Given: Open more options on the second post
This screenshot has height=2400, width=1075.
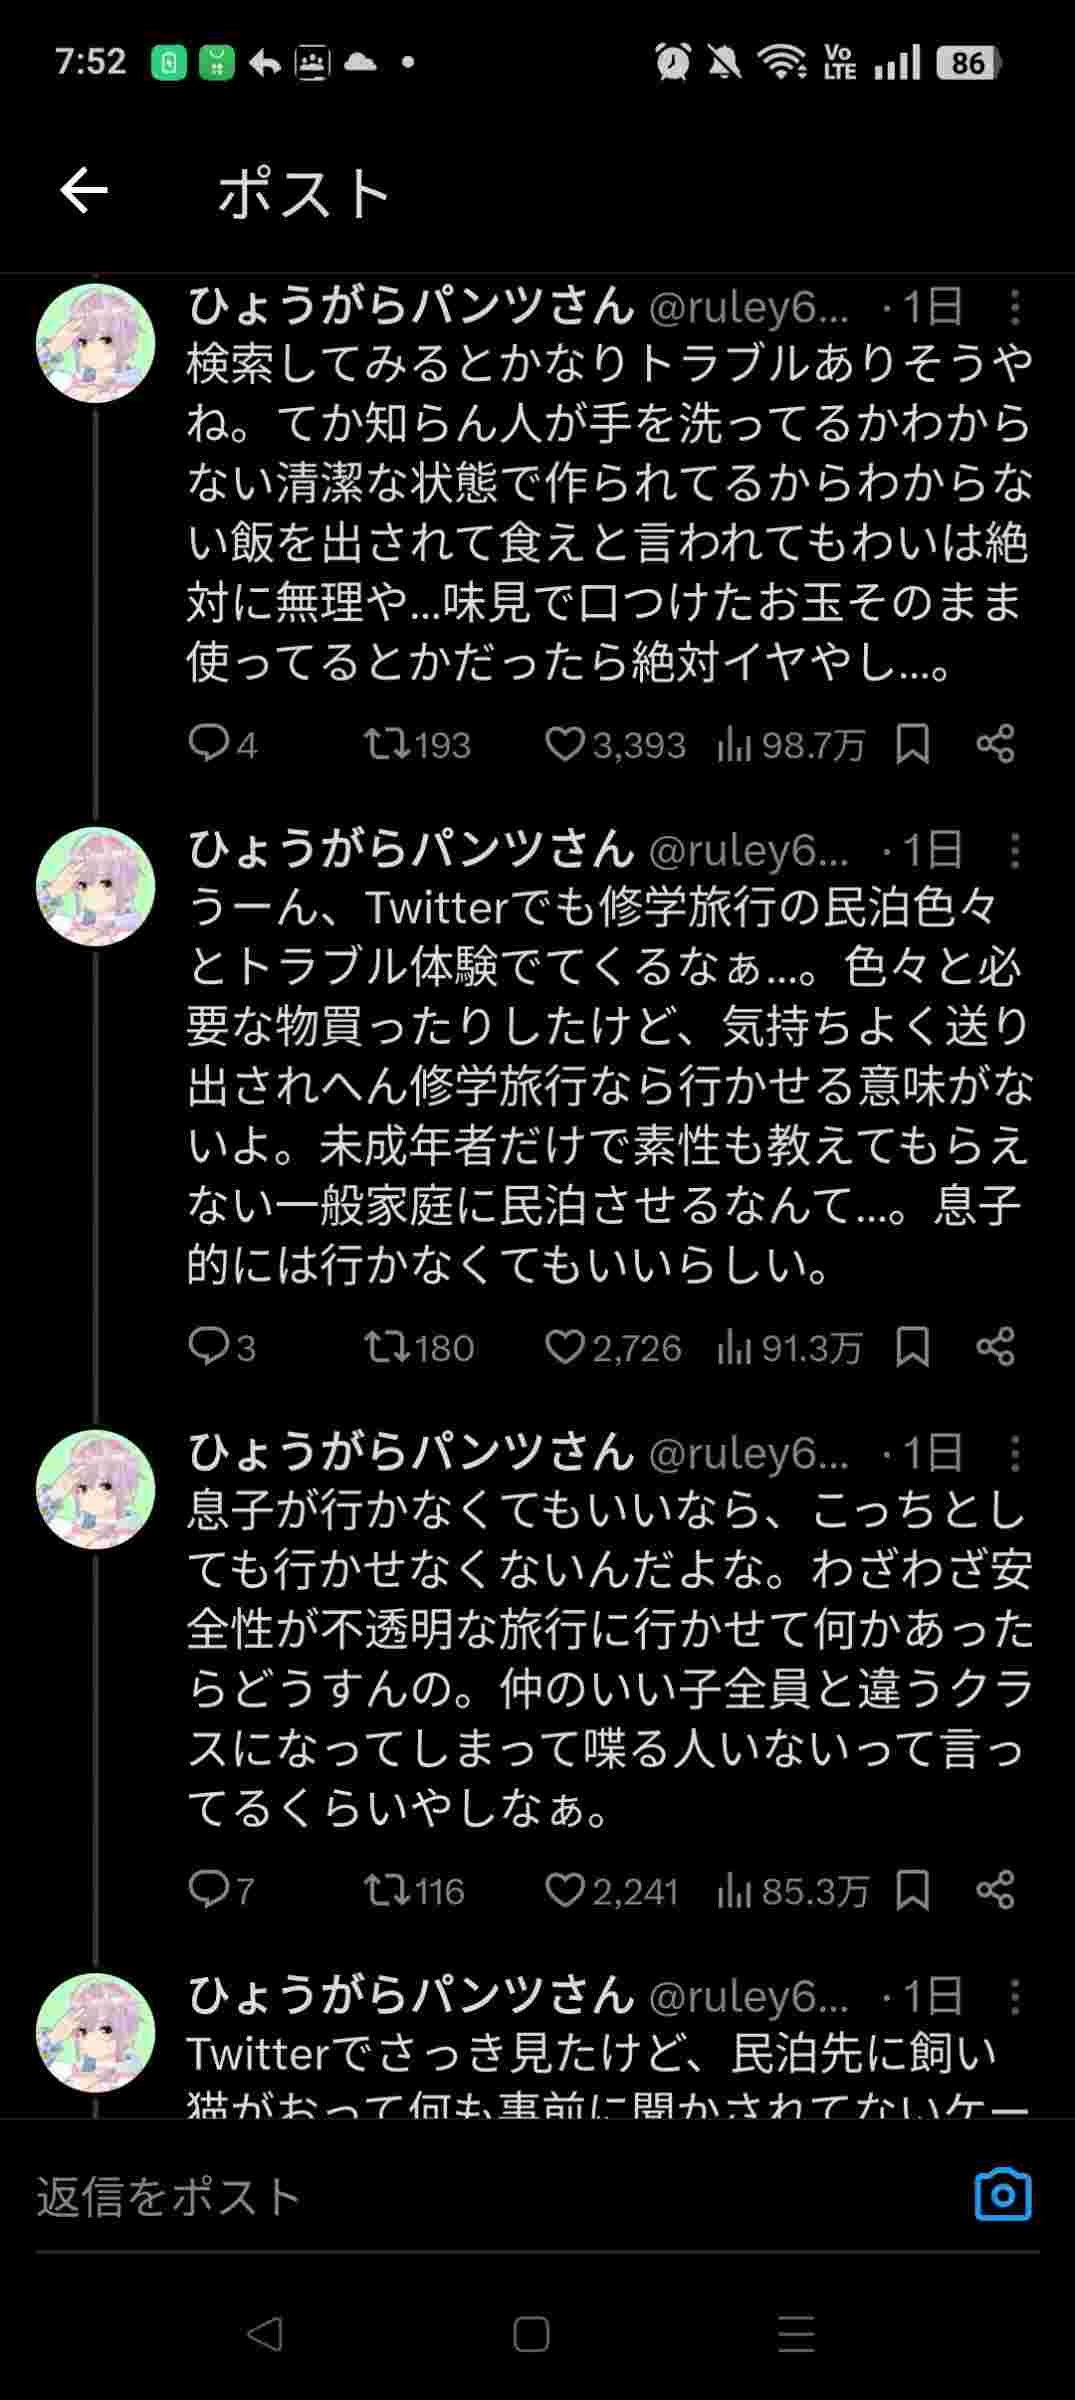Looking at the screenshot, I should [x=1014, y=851].
